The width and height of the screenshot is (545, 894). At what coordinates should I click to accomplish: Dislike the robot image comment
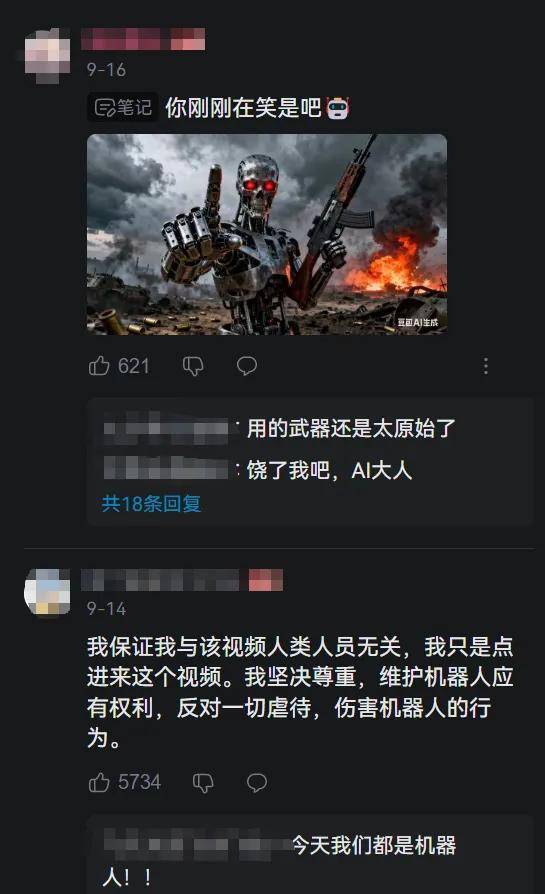(193, 366)
